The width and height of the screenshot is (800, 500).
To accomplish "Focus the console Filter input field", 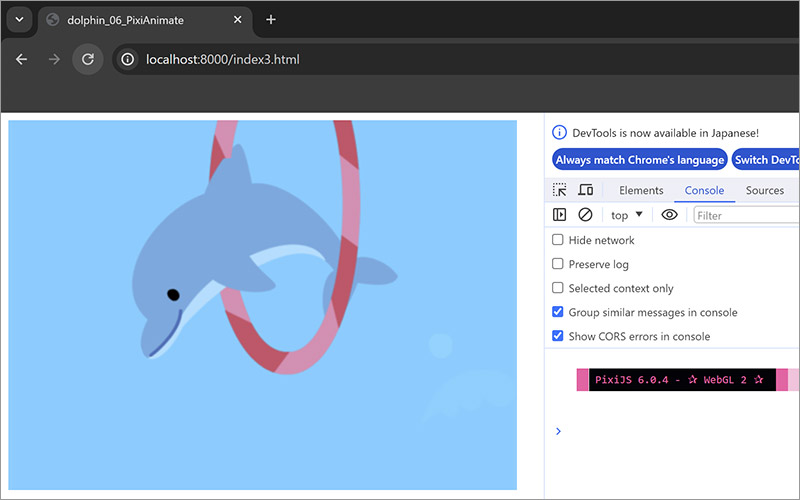I will [x=745, y=215].
